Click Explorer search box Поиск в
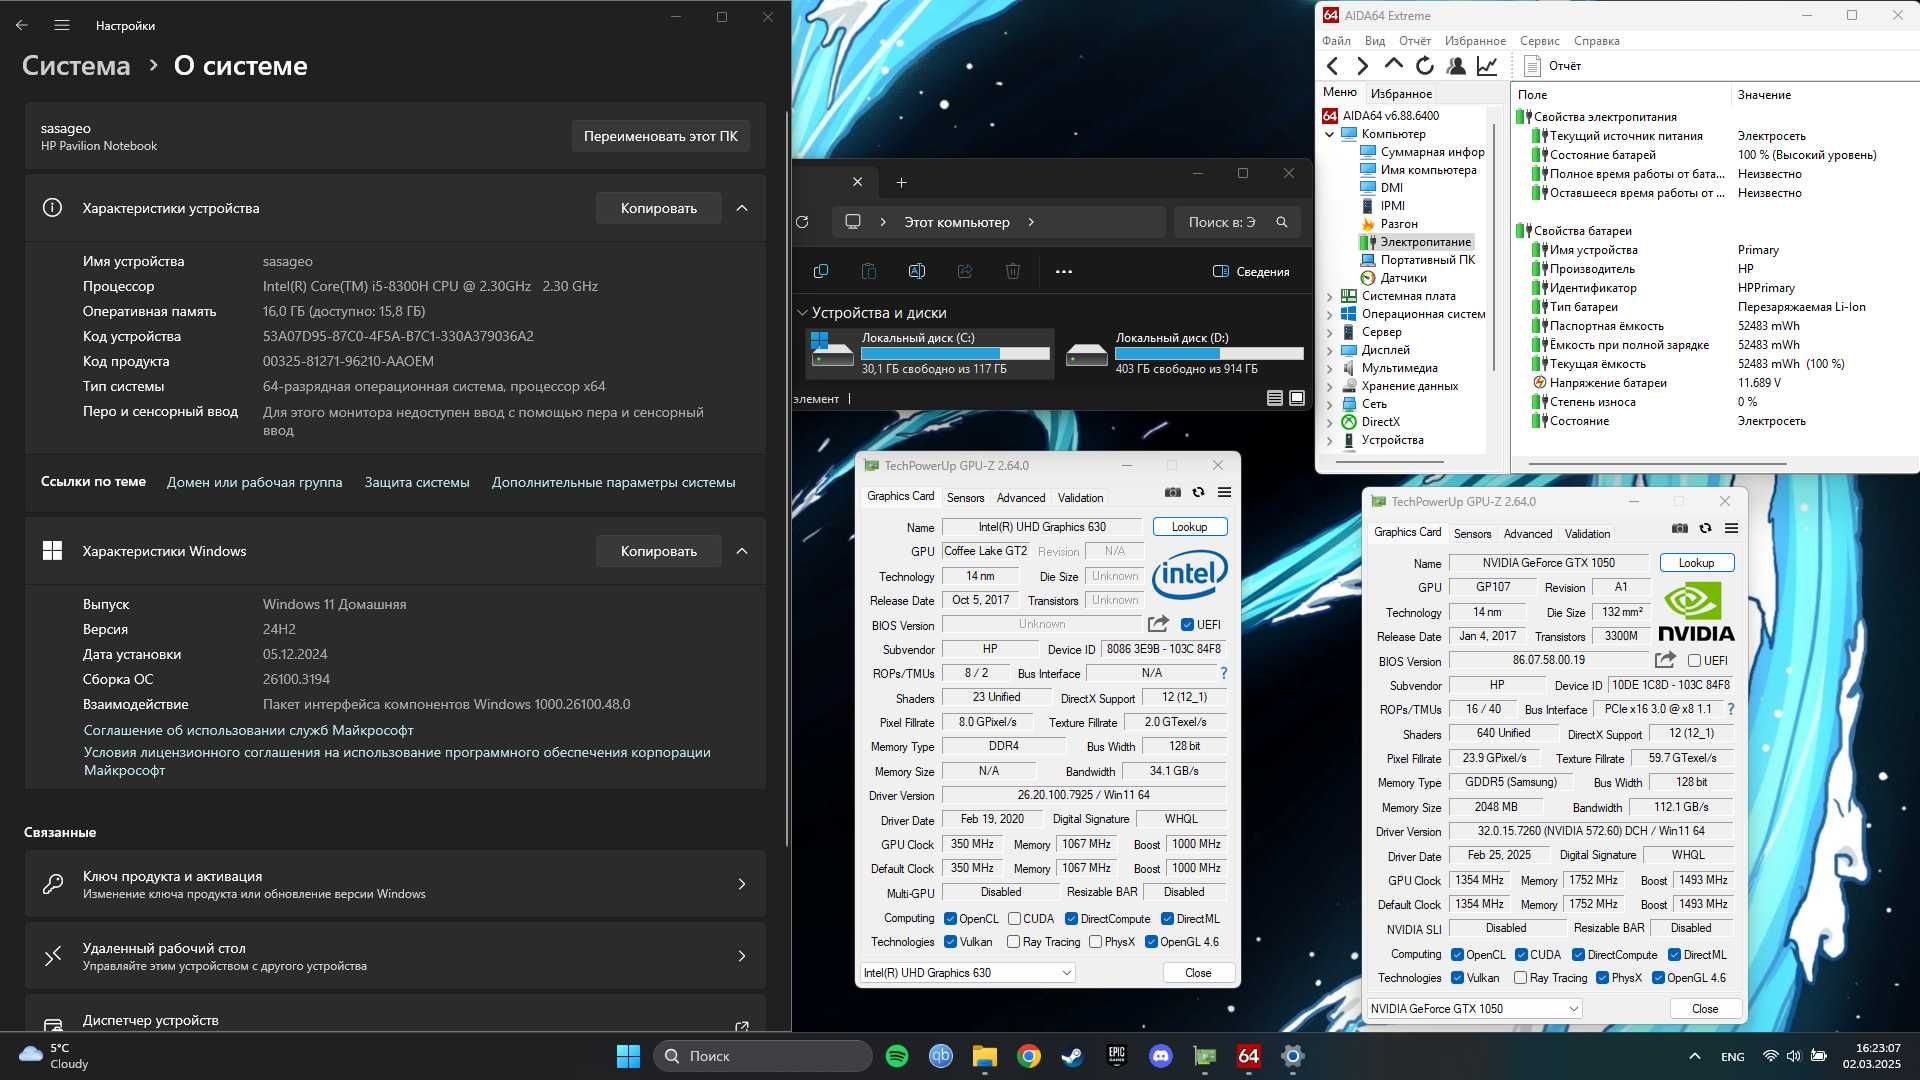Viewport: 1920px width, 1080px height. coord(1238,222)
